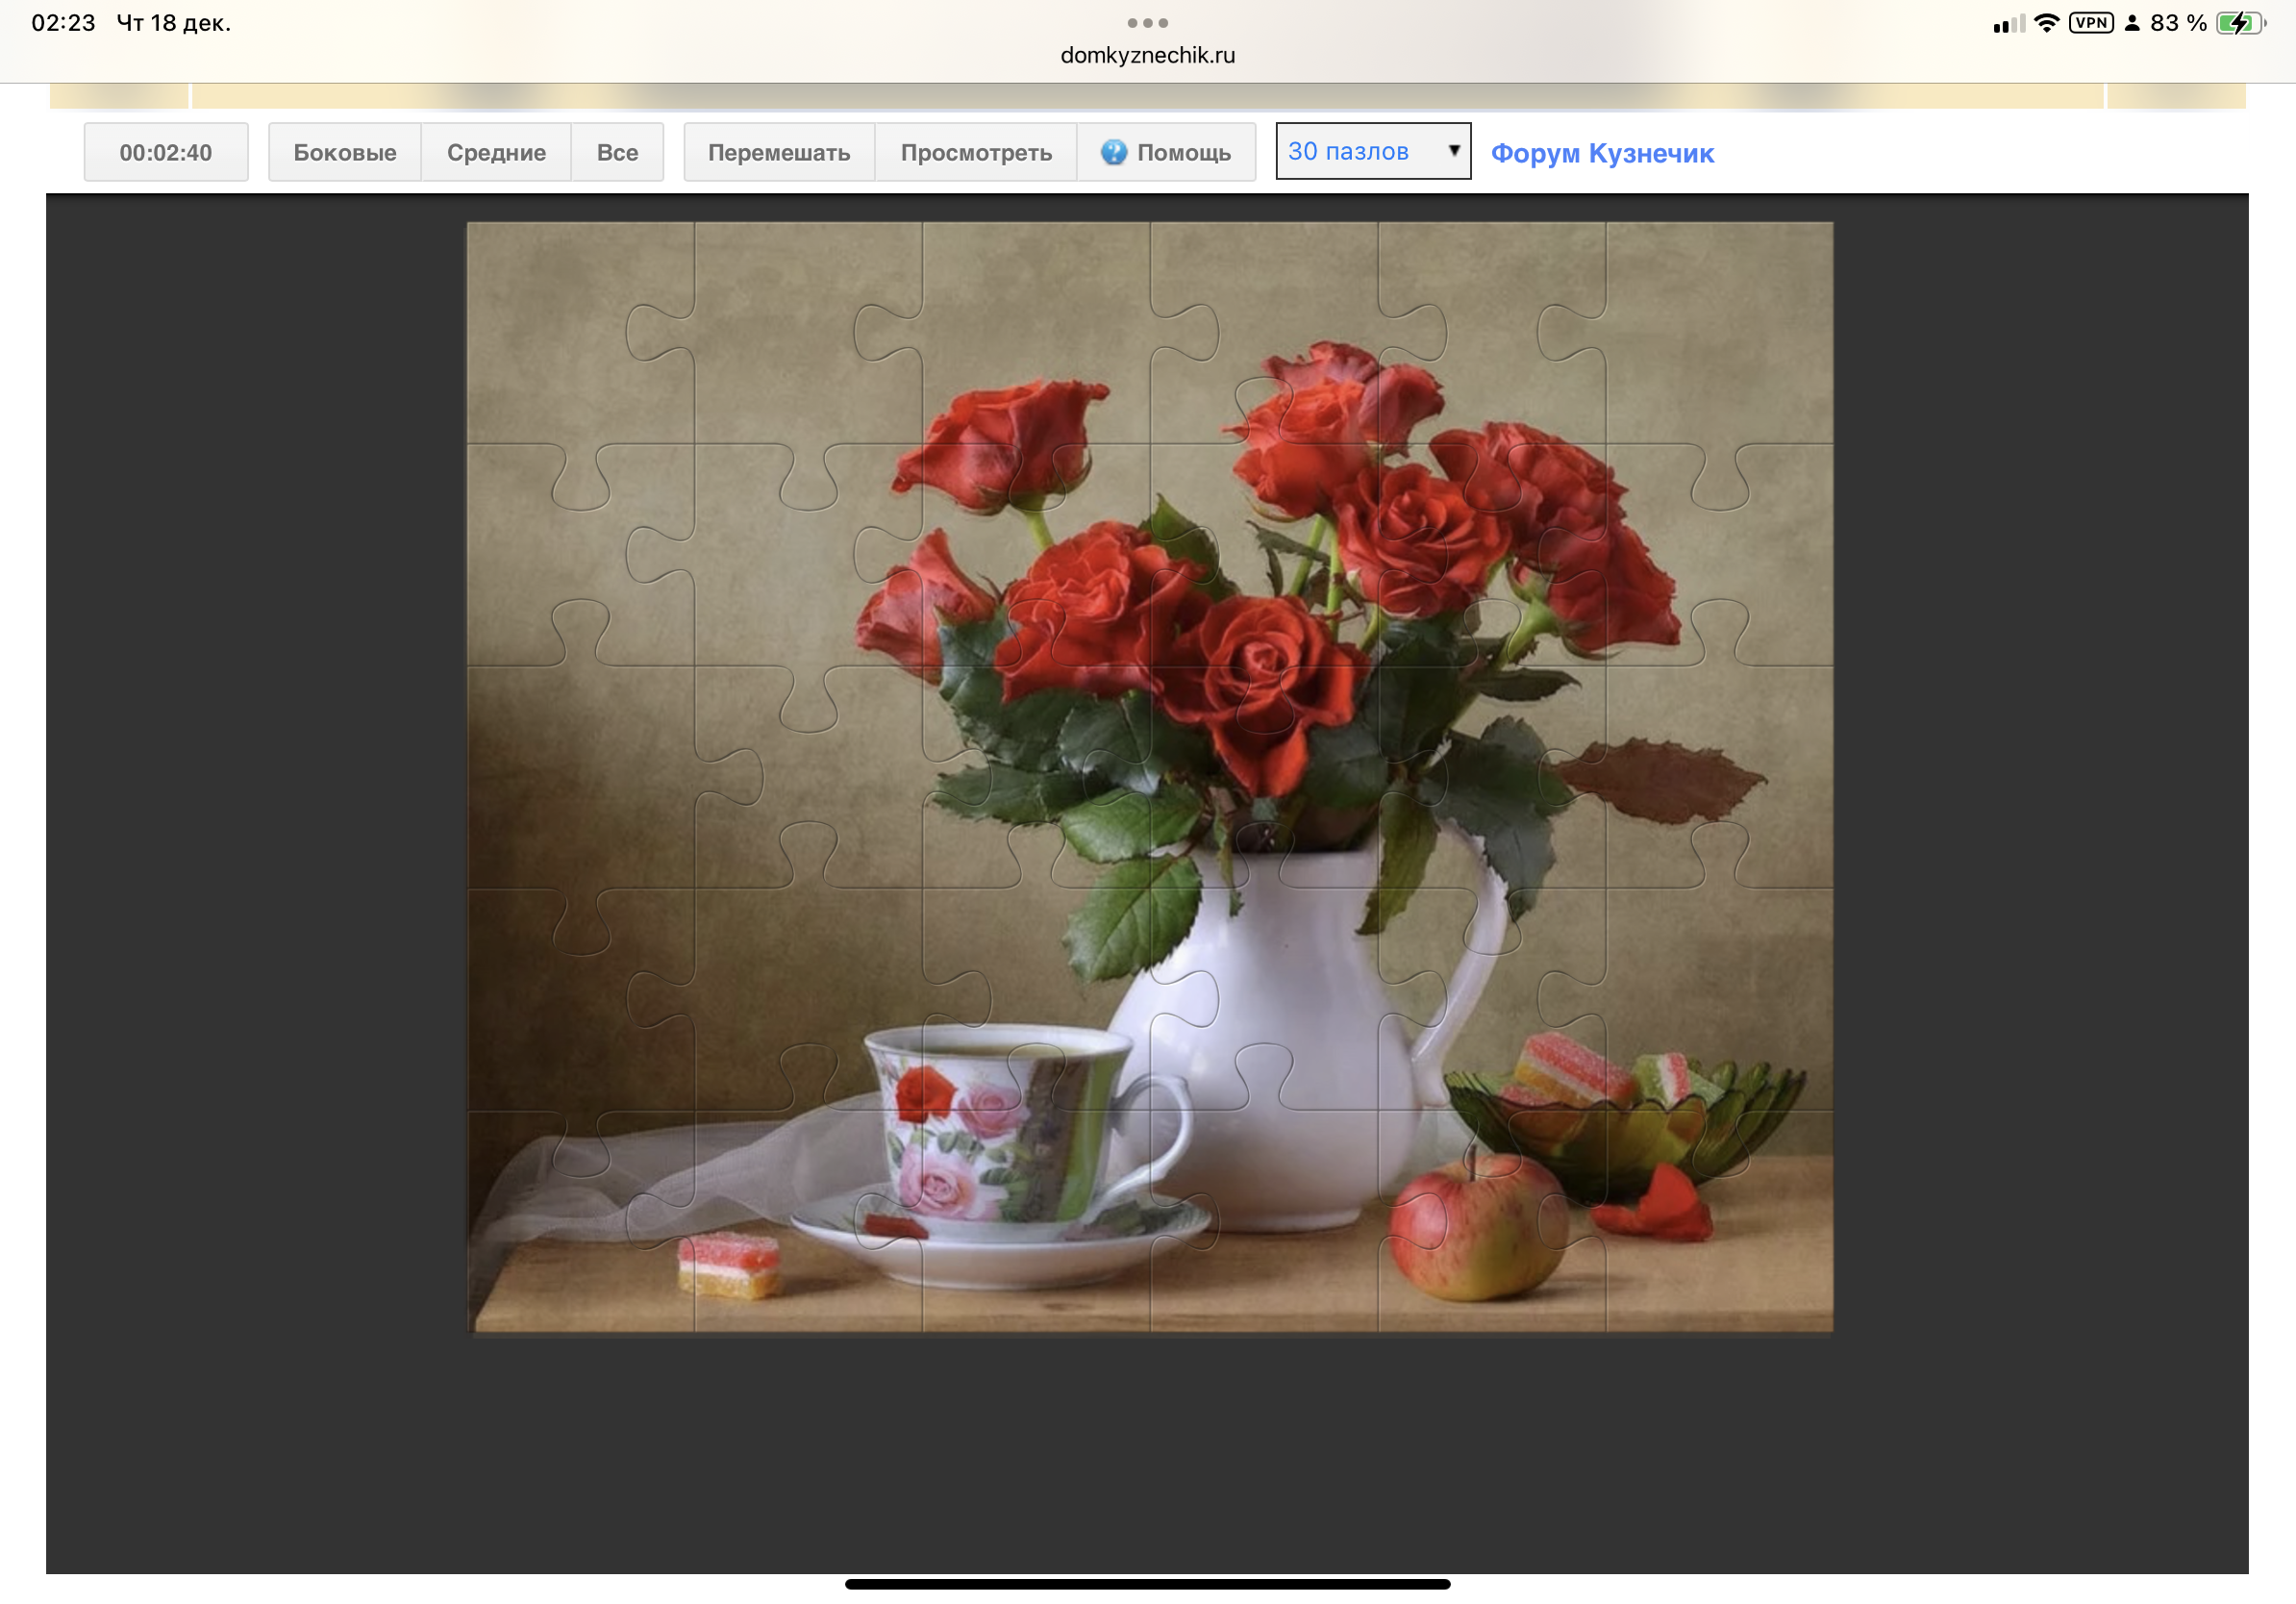Click the 00:02:40 timer button
The width and height of the screenshot is (2296, 1604).
pos(166,153)
